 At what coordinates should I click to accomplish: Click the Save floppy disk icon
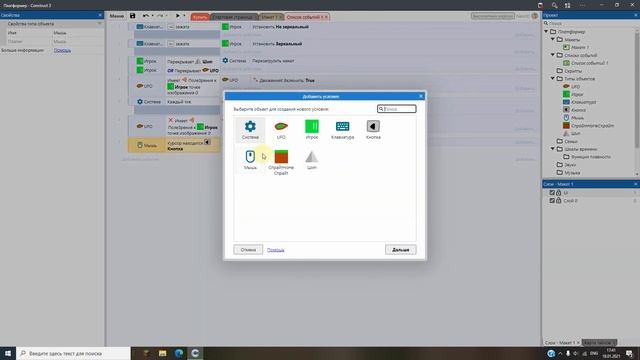click(132, 16)
